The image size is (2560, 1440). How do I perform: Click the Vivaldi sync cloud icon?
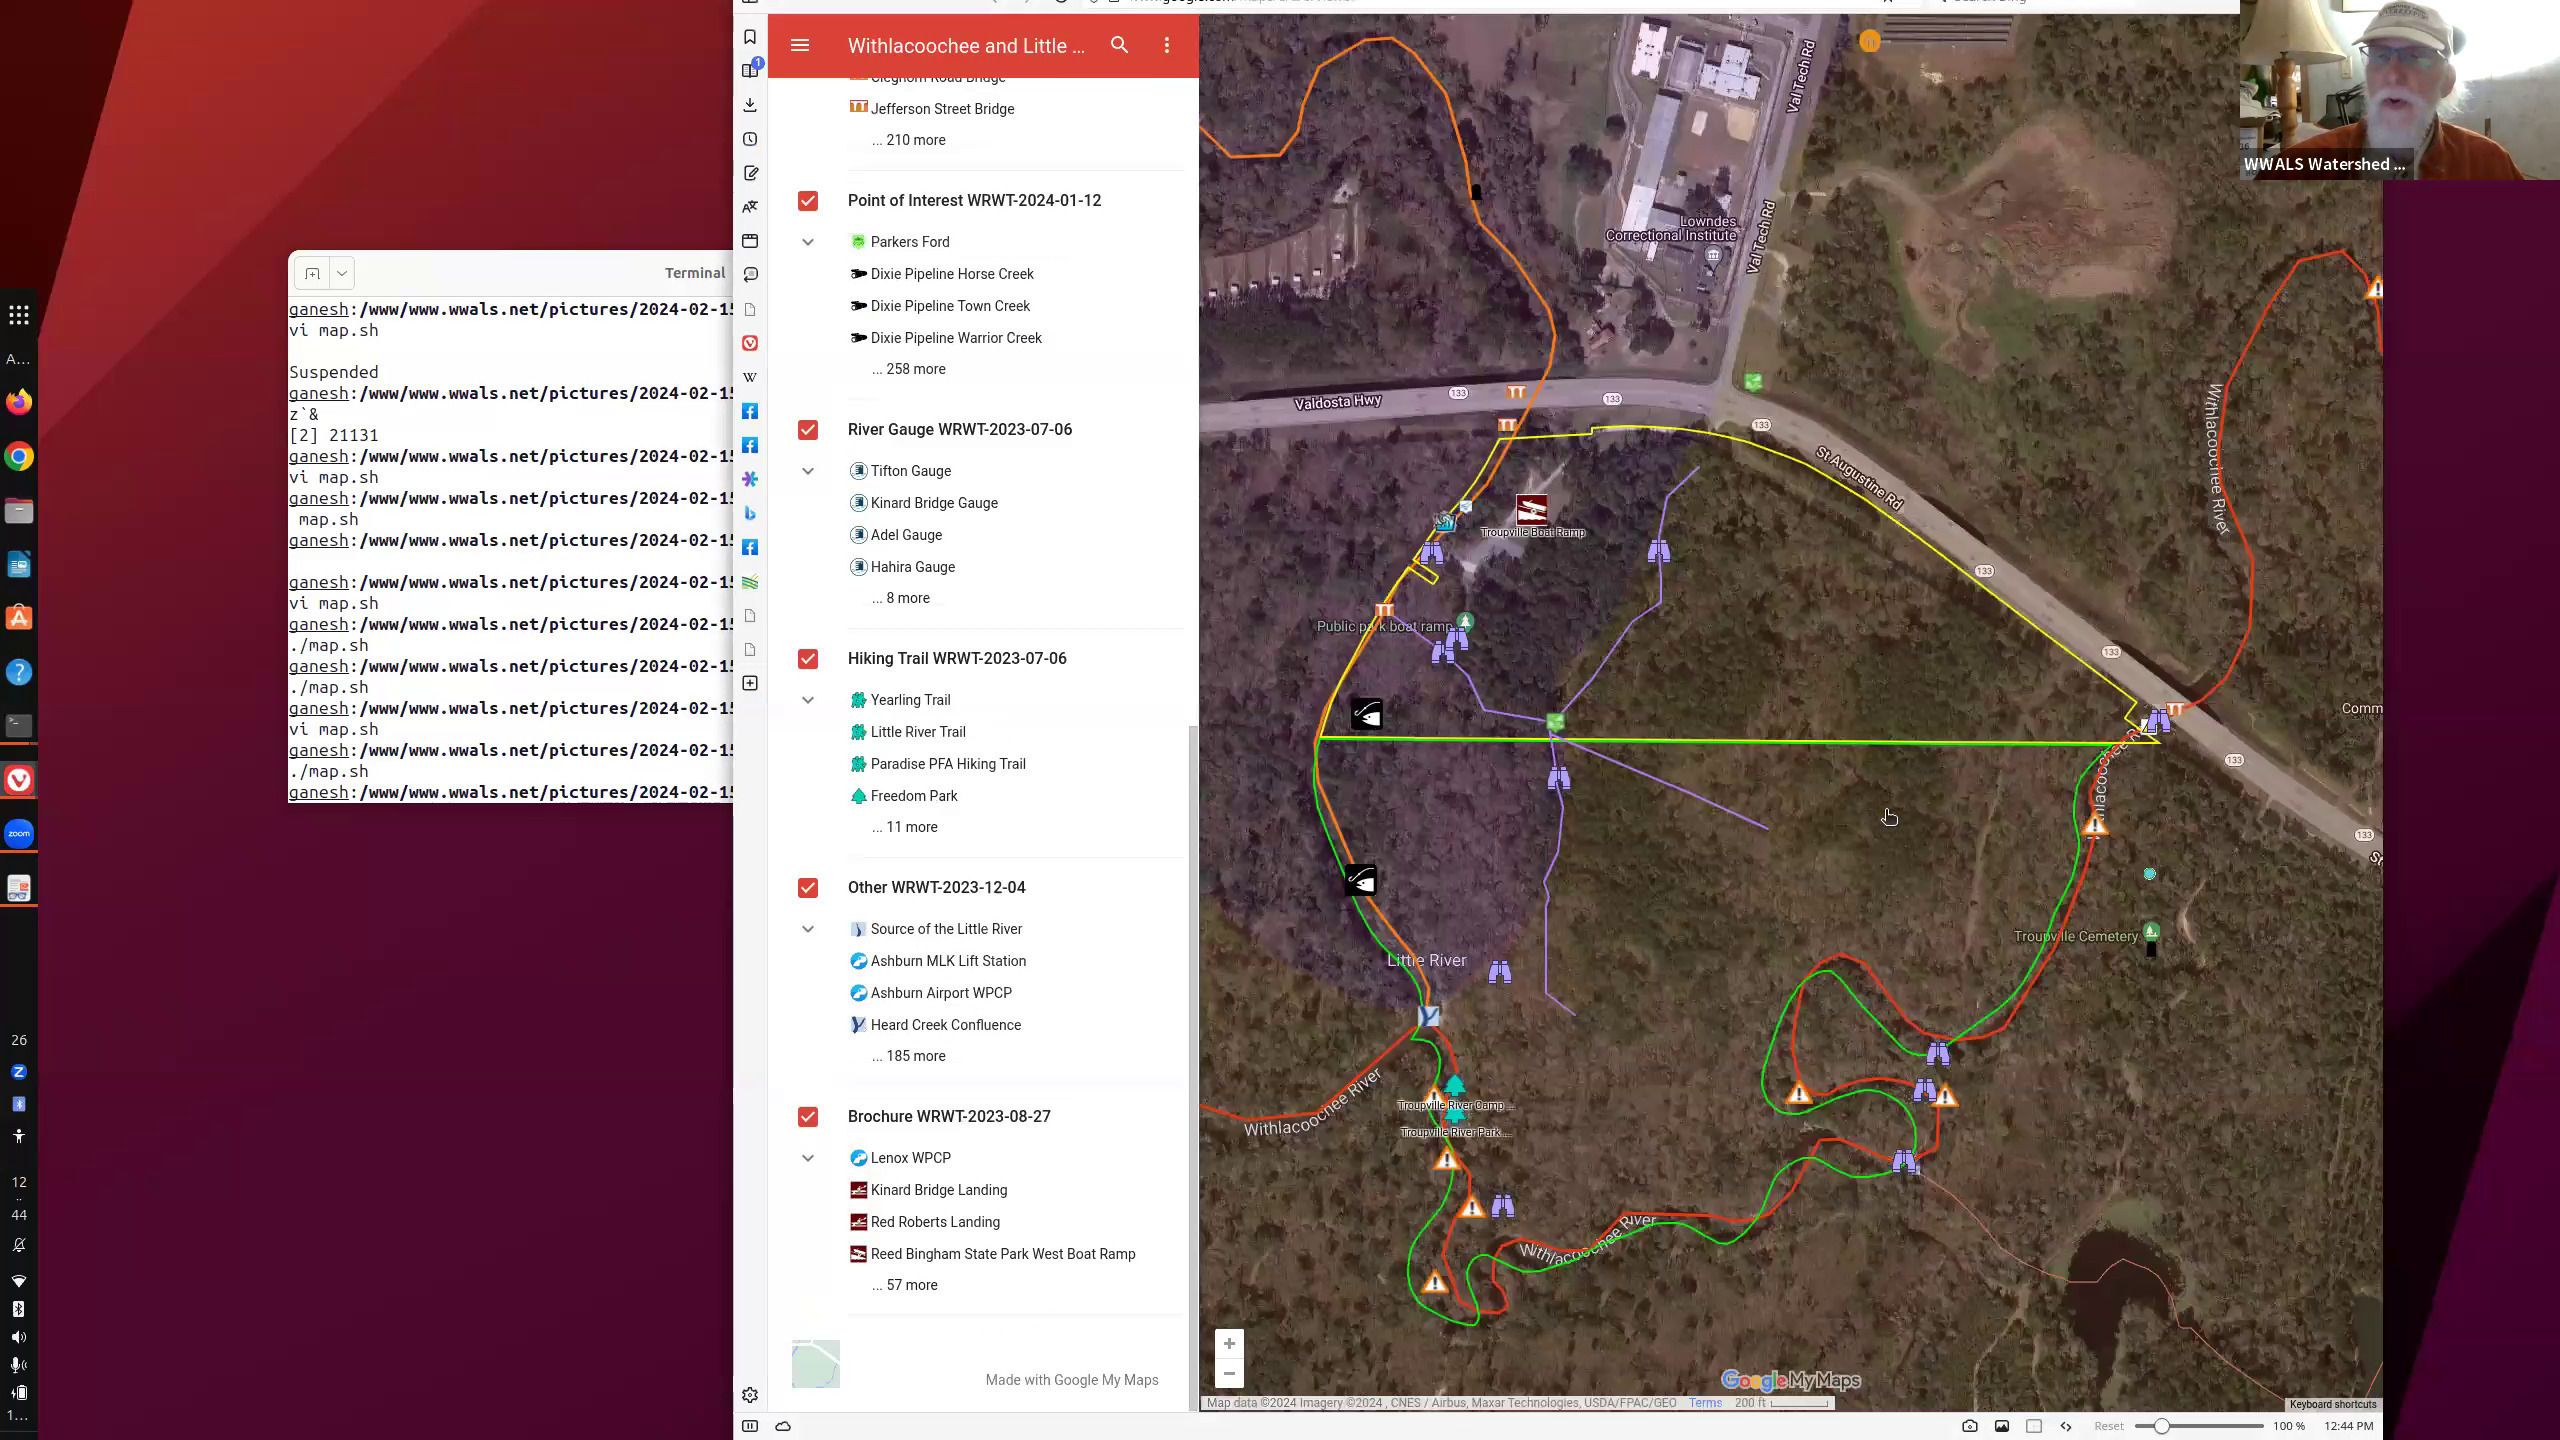pyautogui.click(x=783, y=1426)
